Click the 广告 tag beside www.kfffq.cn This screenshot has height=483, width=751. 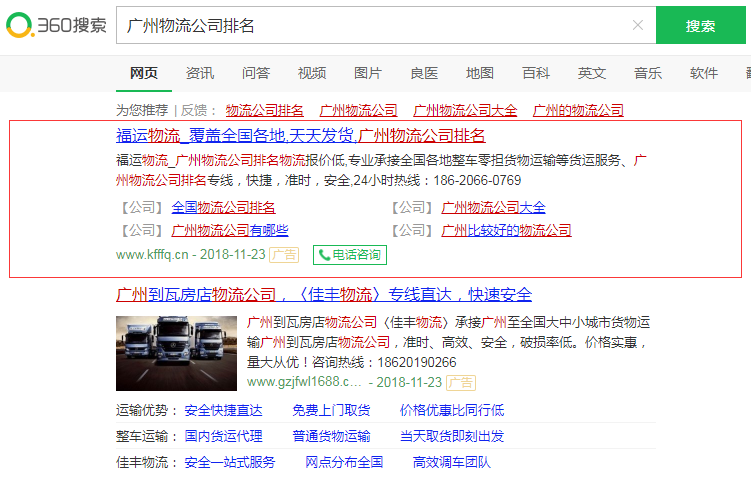point(284,255)
